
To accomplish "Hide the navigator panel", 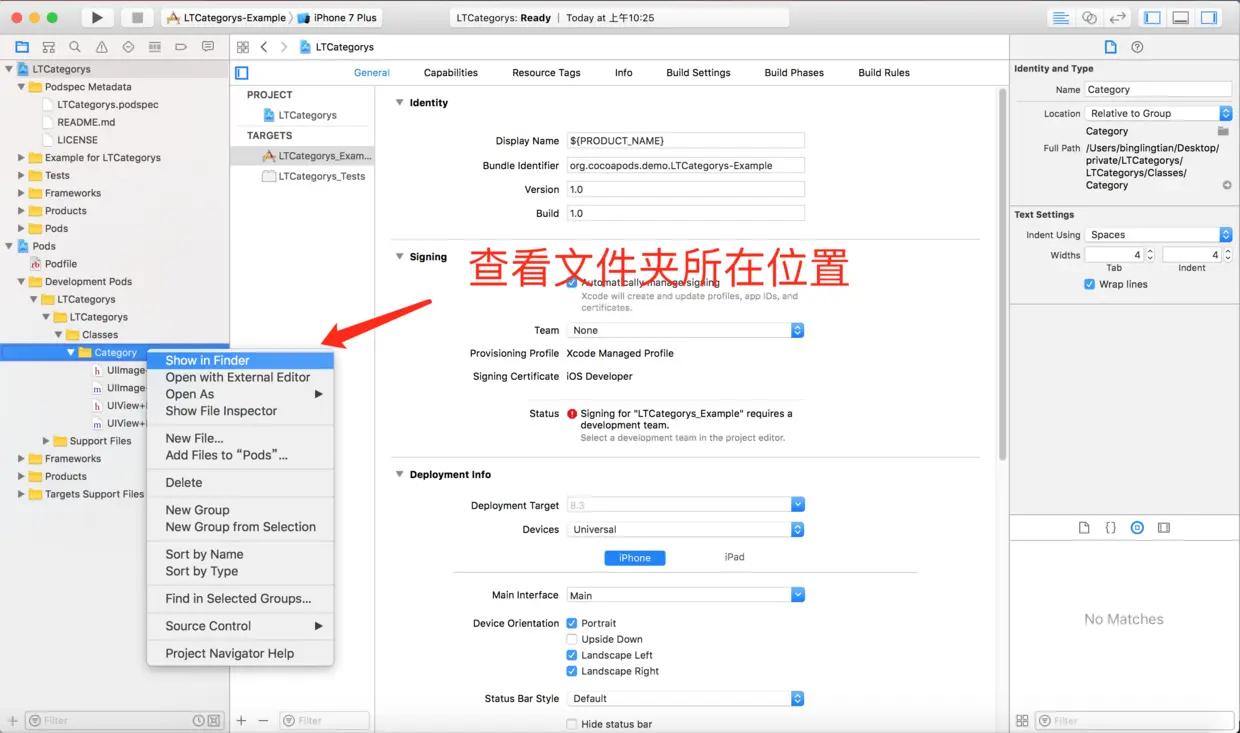I will coord(1153,18).
